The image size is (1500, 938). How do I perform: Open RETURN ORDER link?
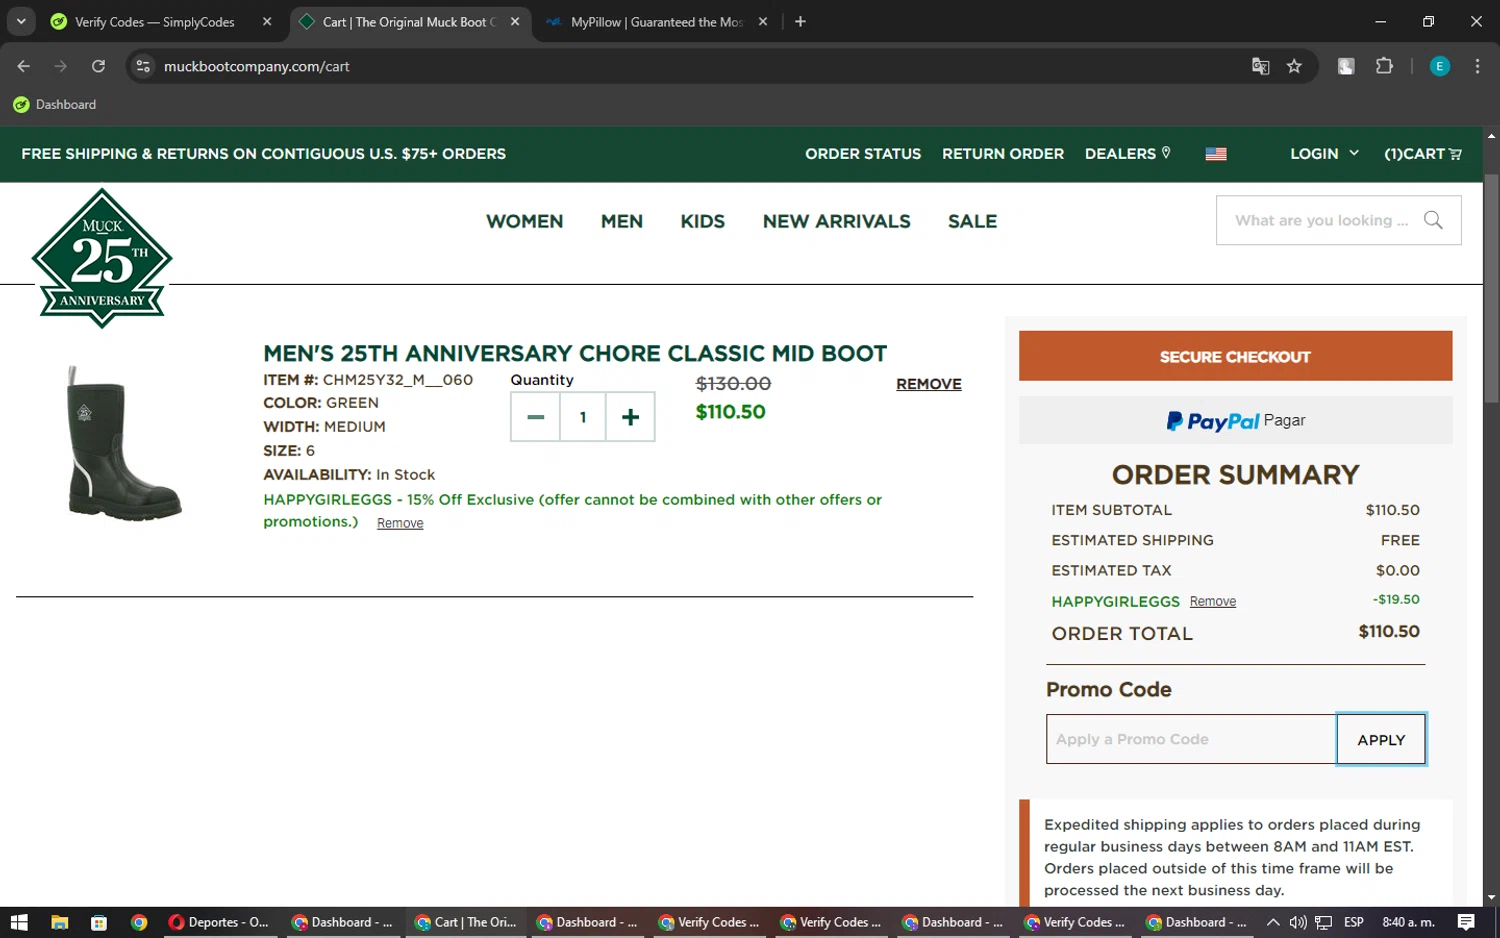(1003, 154)
